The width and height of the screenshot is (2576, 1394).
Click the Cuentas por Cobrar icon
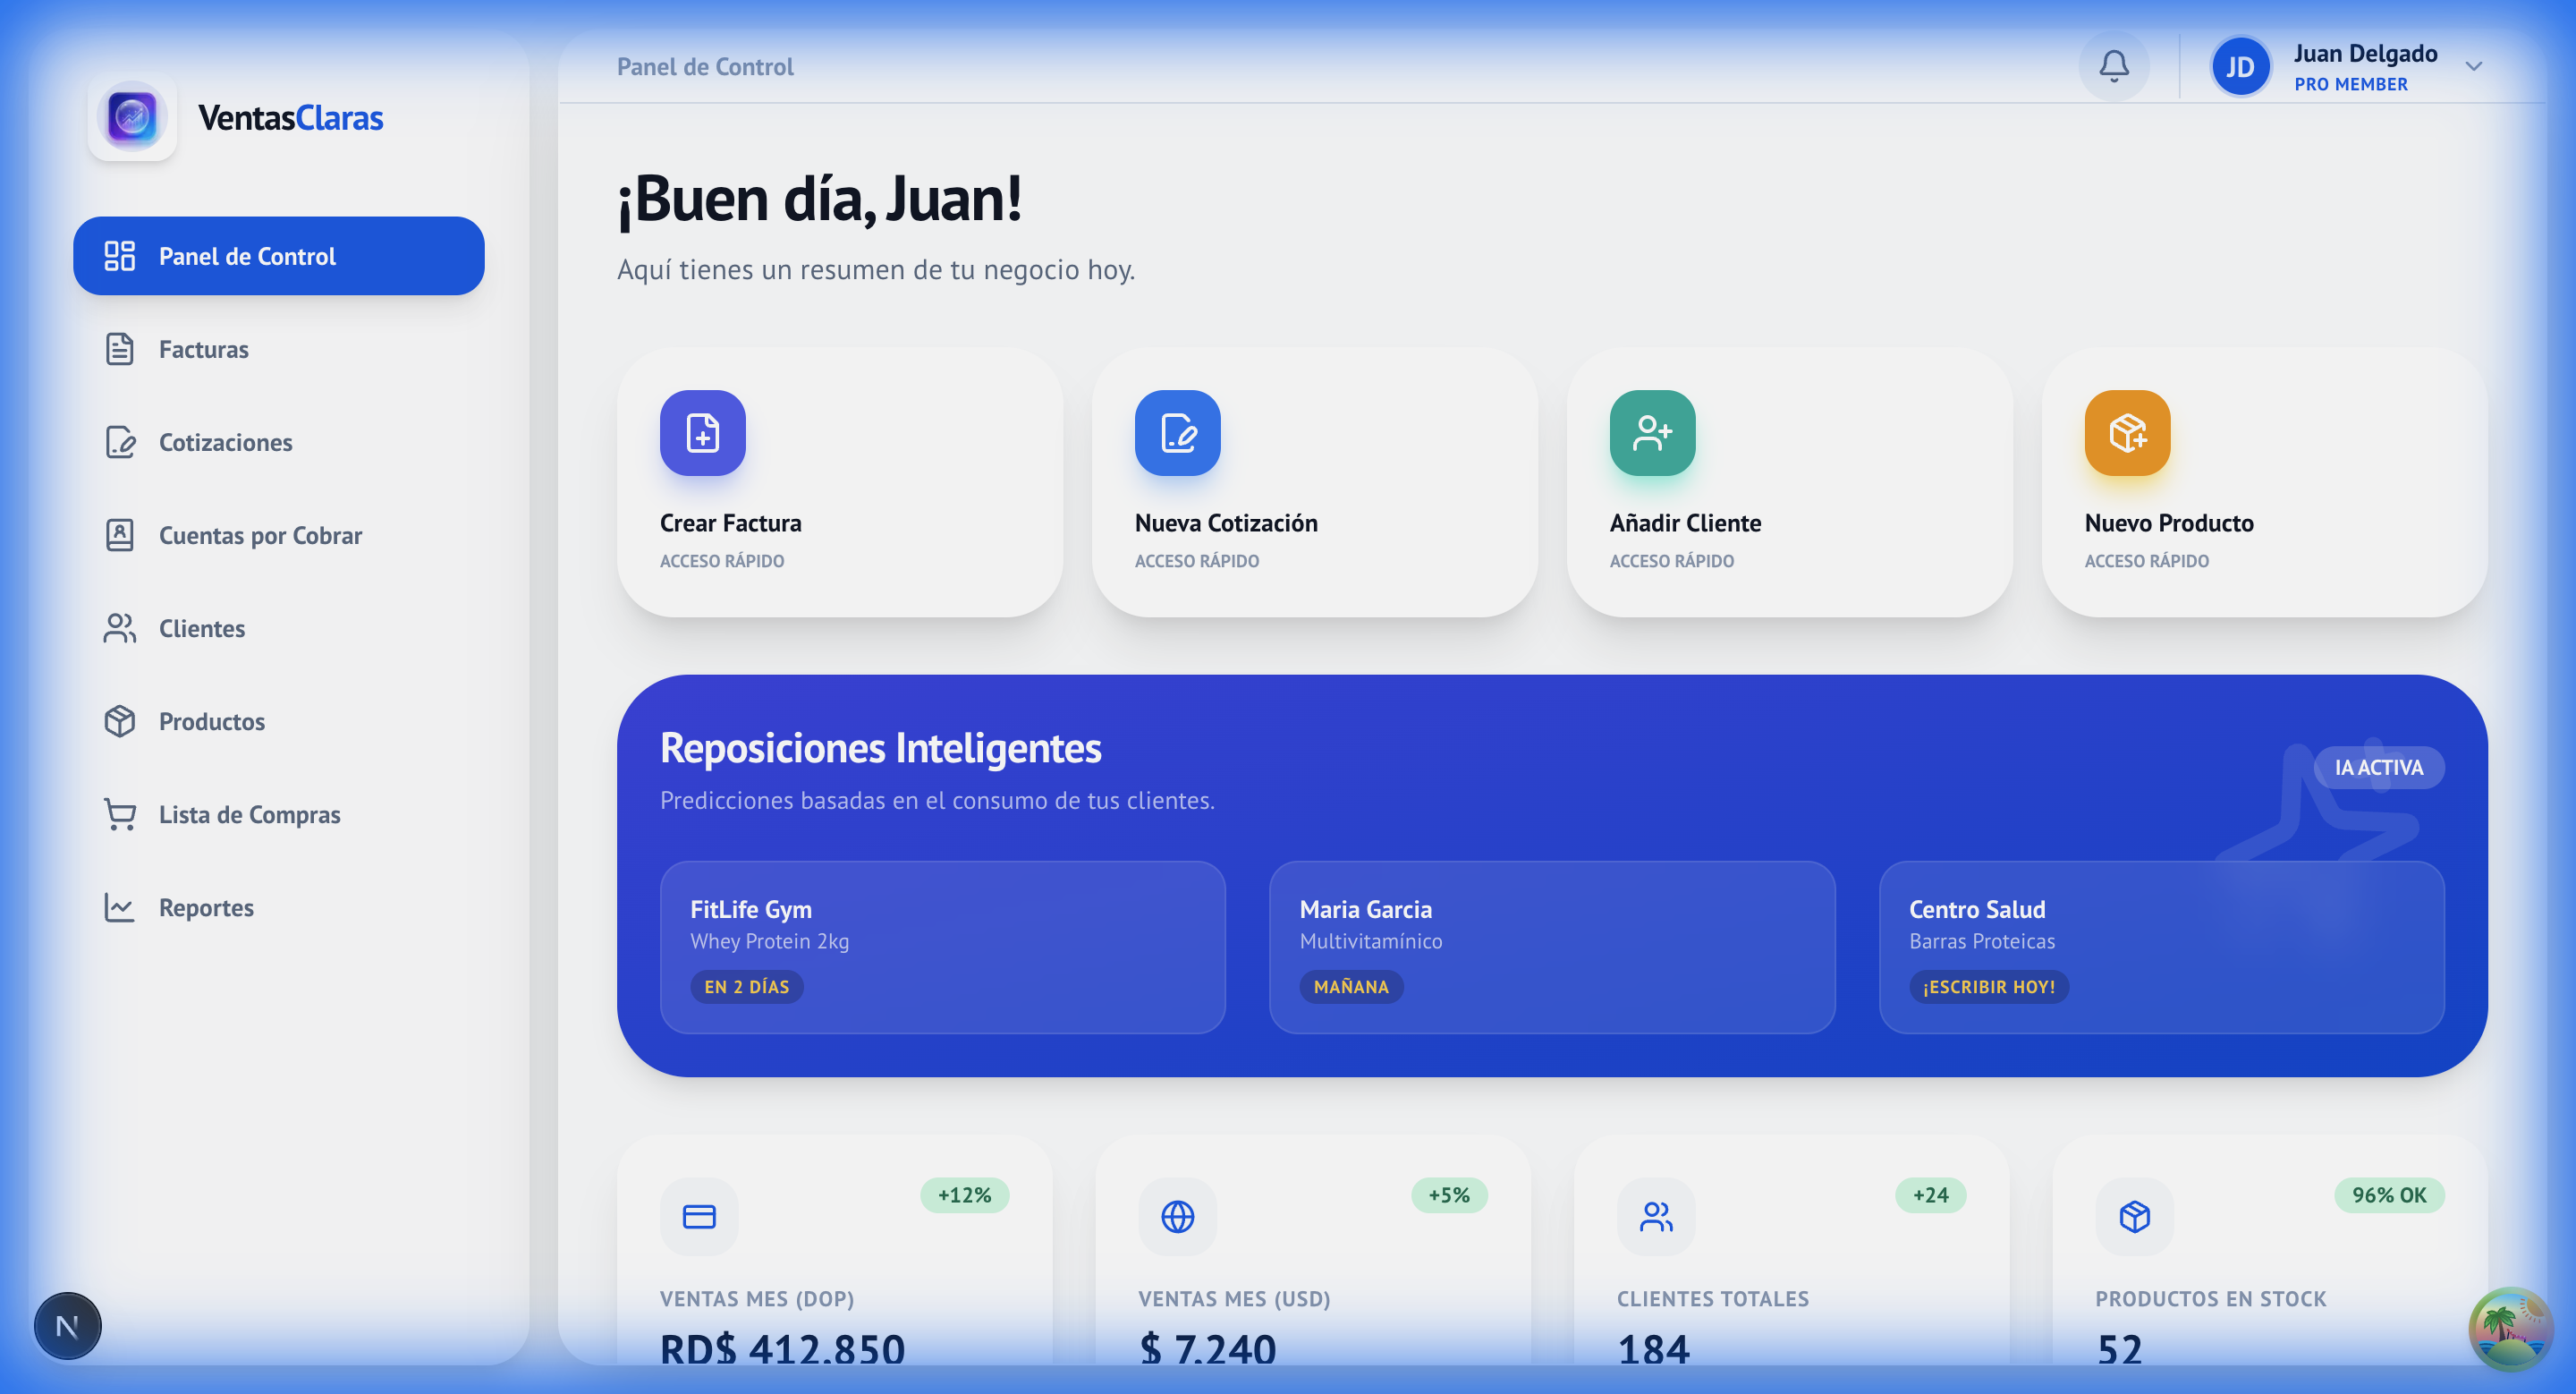coord(120,535)
